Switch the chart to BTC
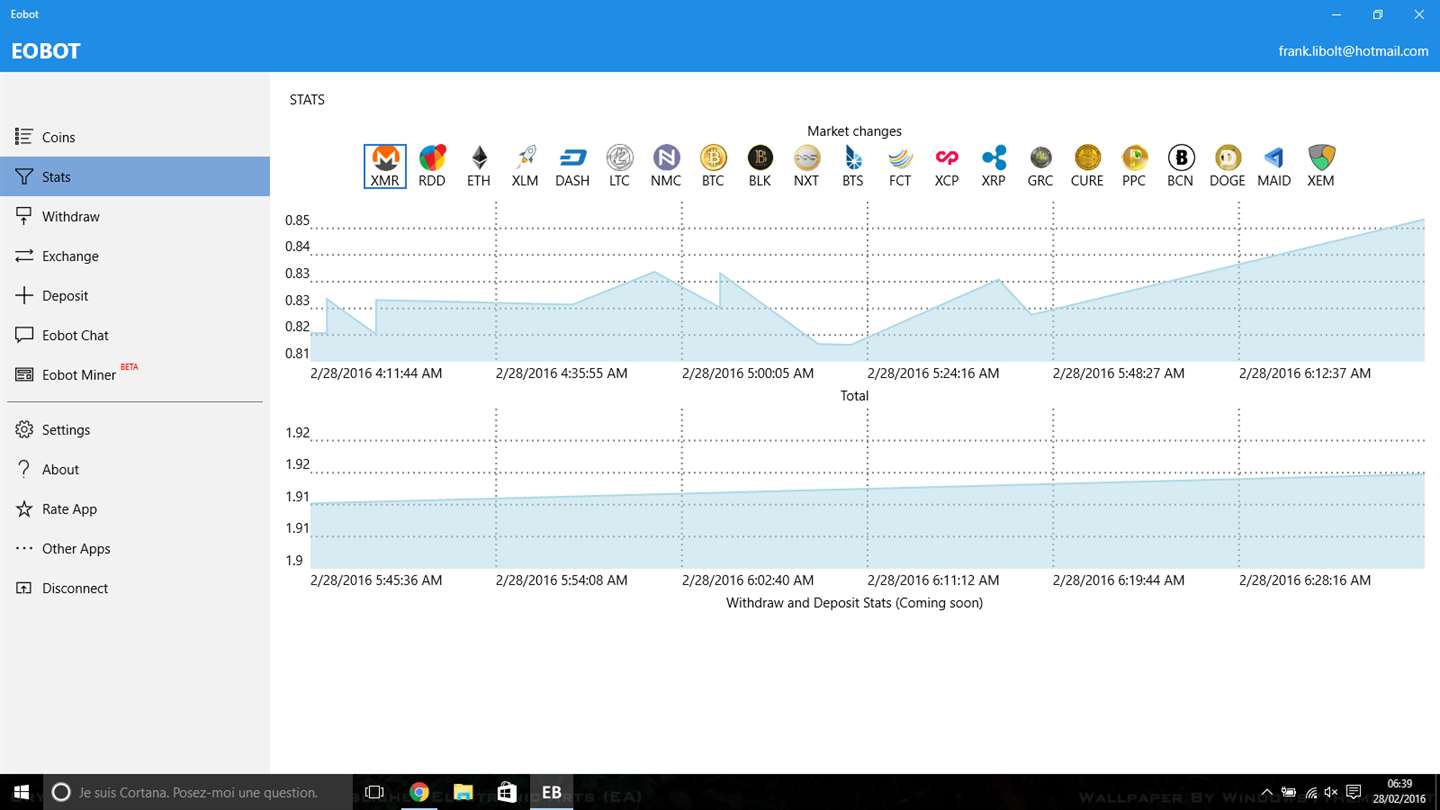 click(x=713, y=166)
